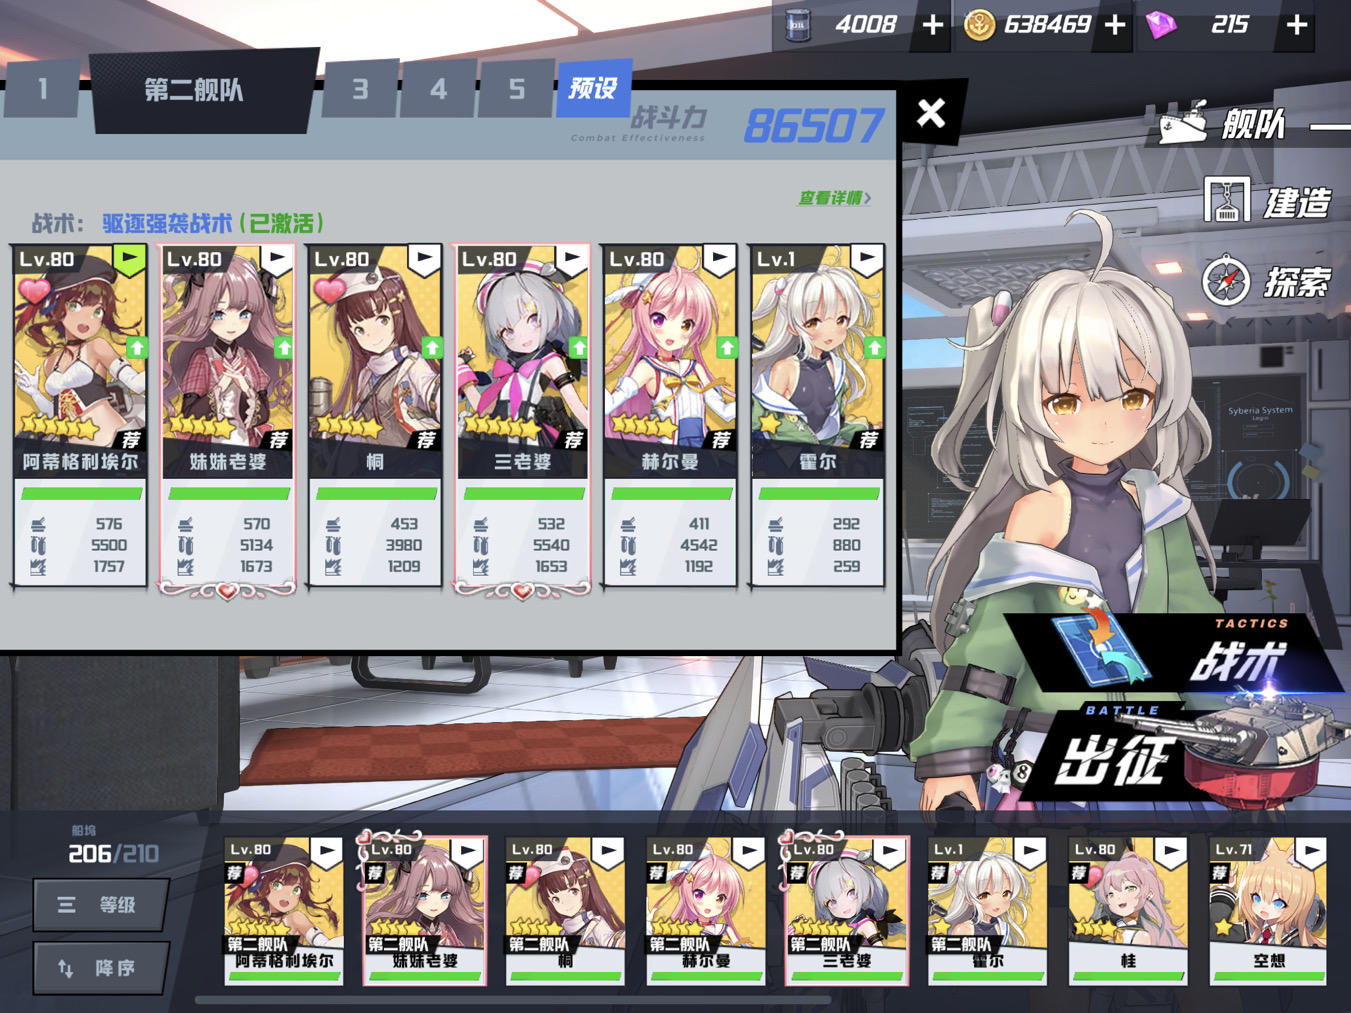Tap heart icon on 阿蒂格利埃尔 fleet card
The height and width of the screenshot is (1013, 1351).
(34, 290)
